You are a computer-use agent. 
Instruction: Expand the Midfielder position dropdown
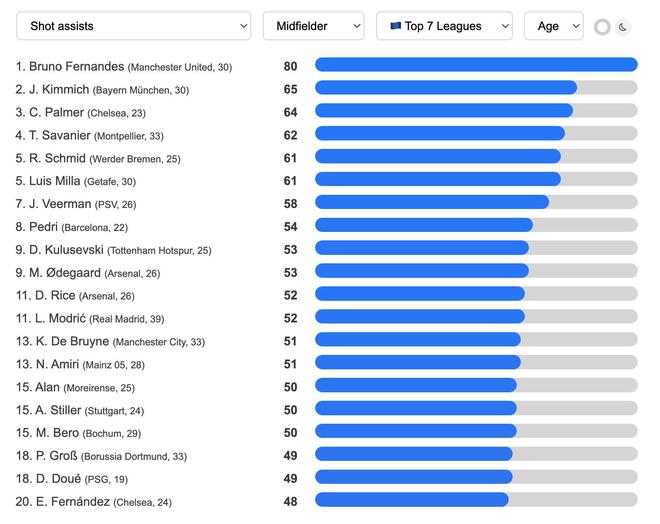tap(313, 26)
